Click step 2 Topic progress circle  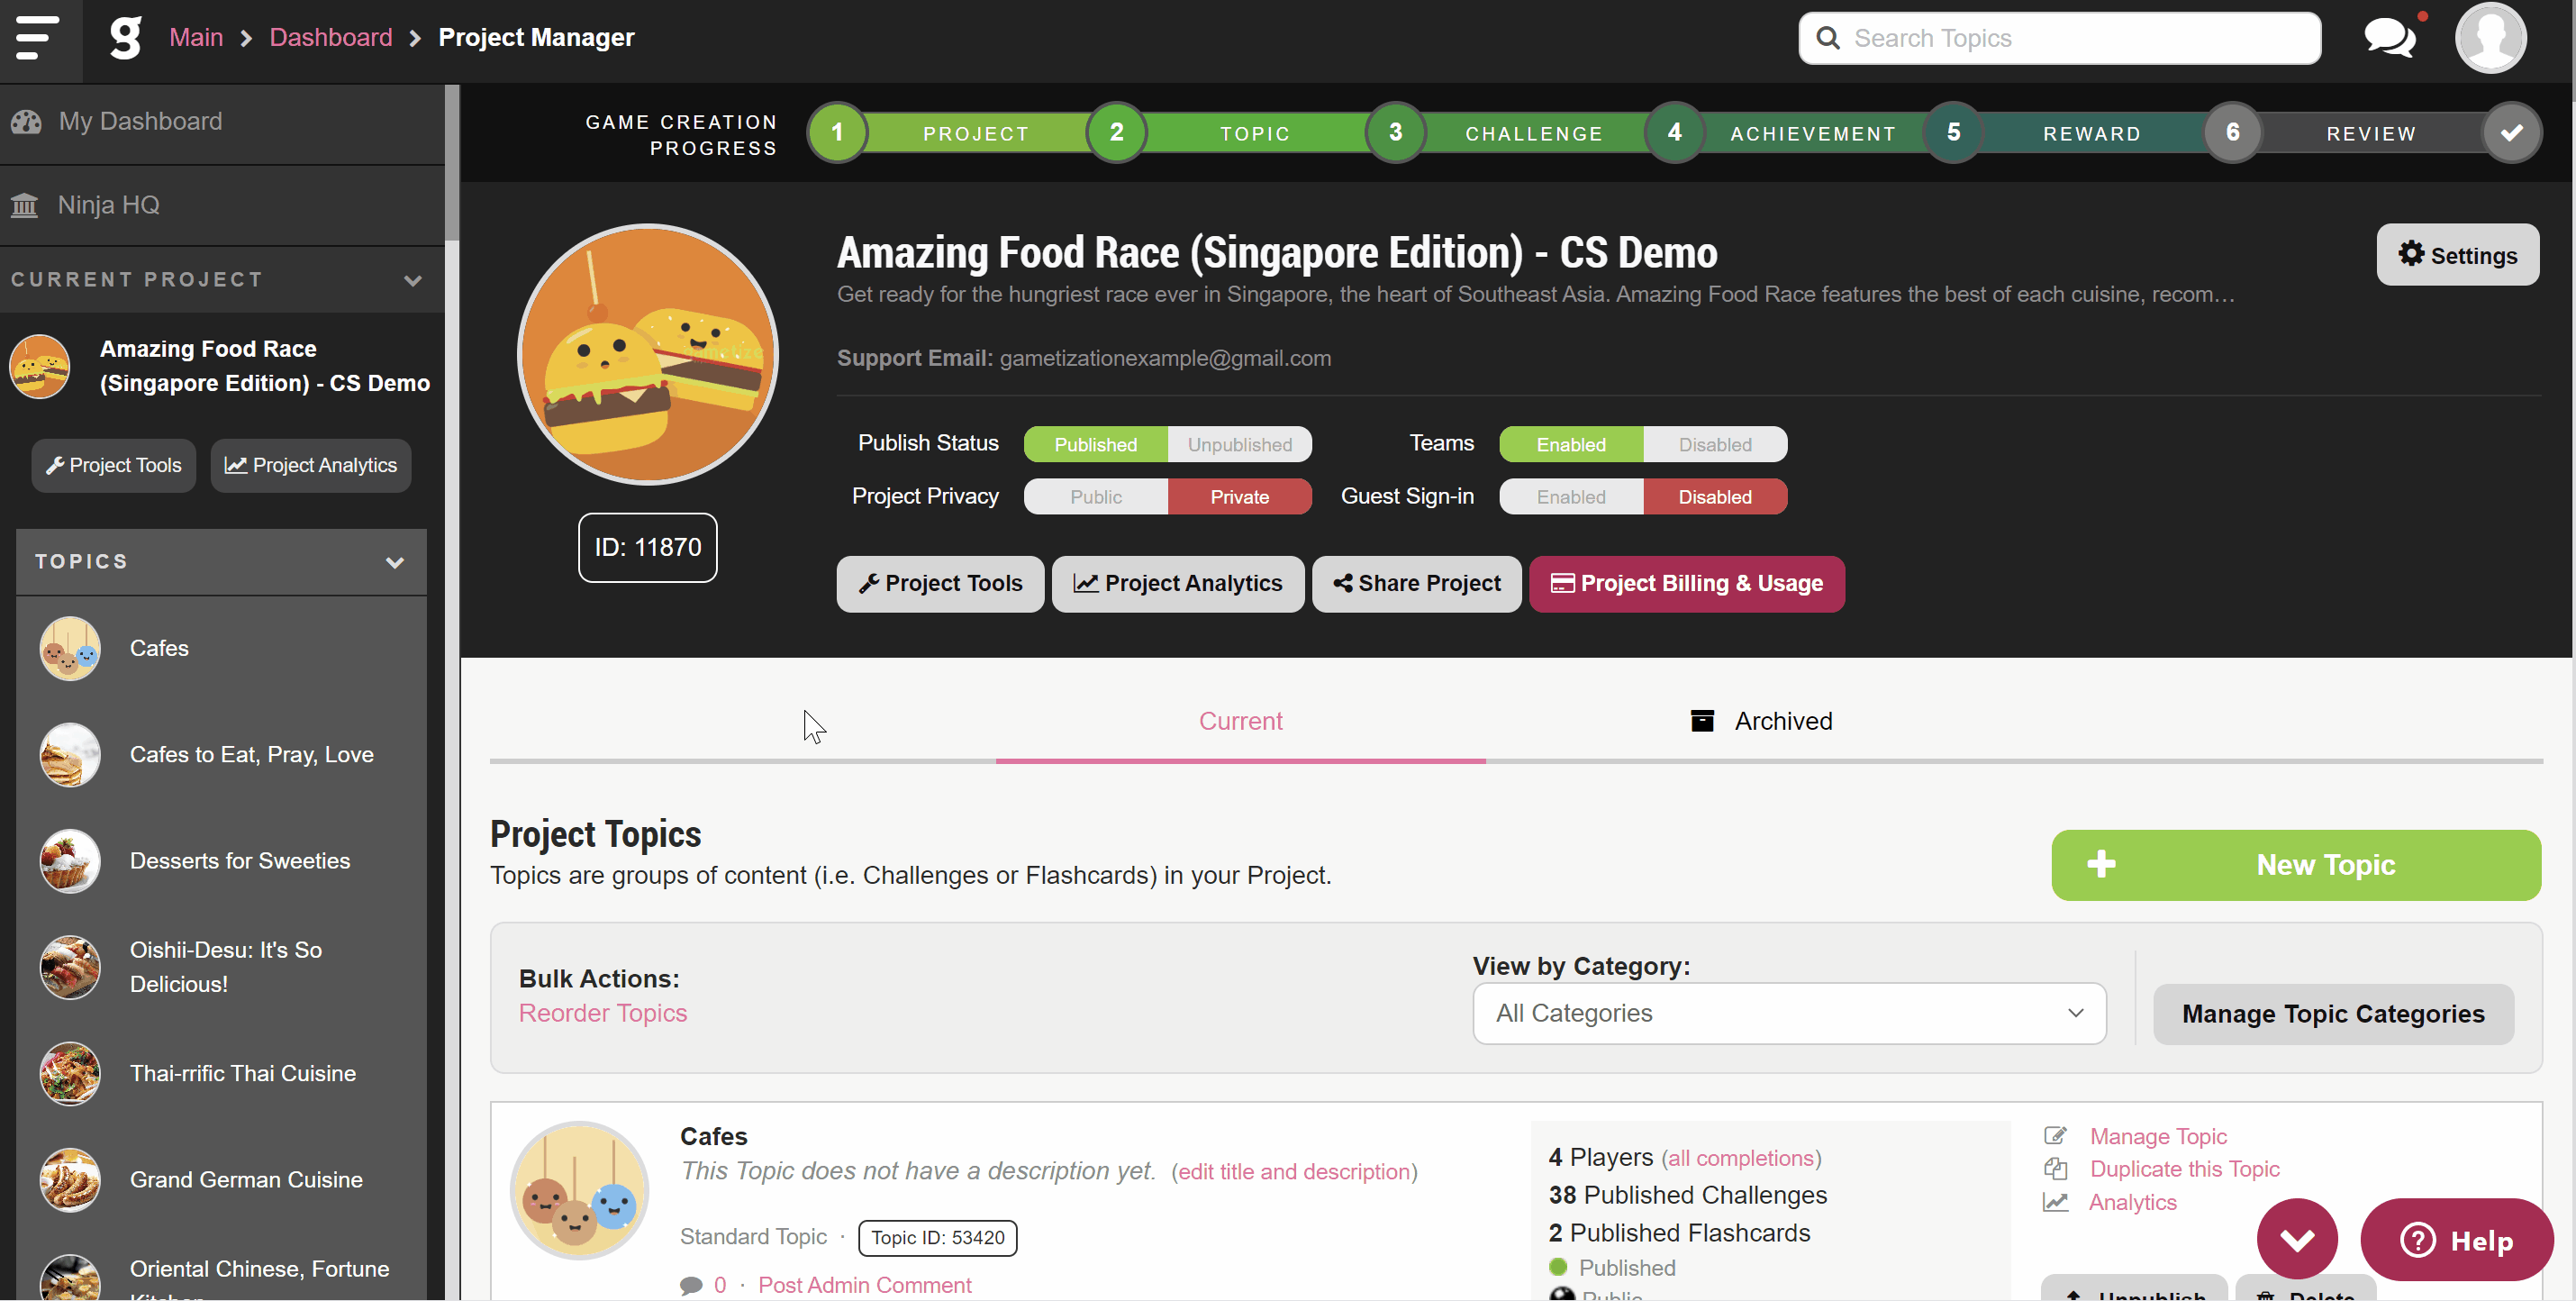1116,132
